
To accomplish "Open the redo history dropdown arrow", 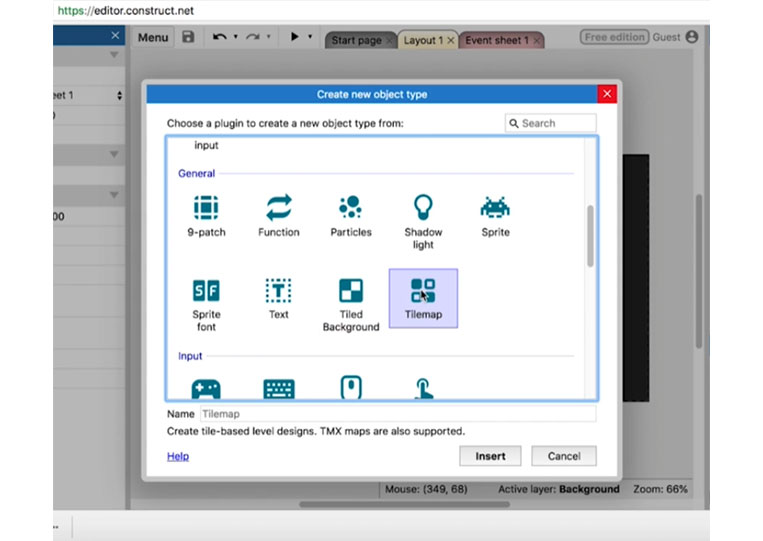I will click(x=269, y=36).
